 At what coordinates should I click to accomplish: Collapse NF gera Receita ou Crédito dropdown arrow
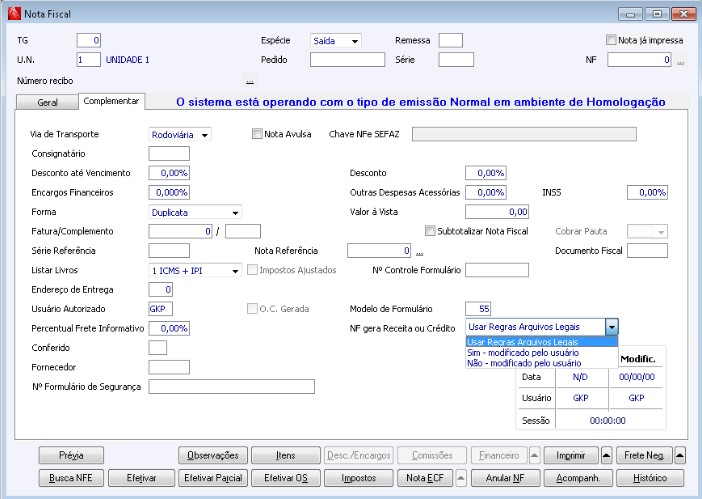tap(612, 327)
